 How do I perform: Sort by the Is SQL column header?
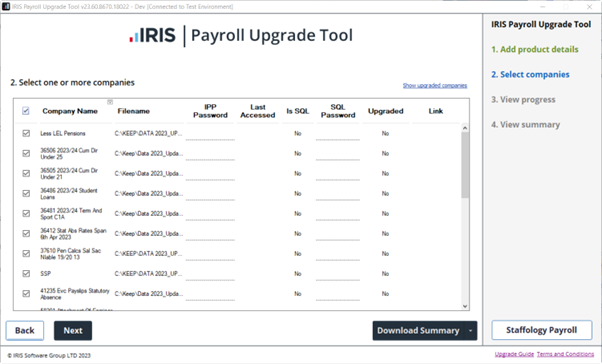298,111
